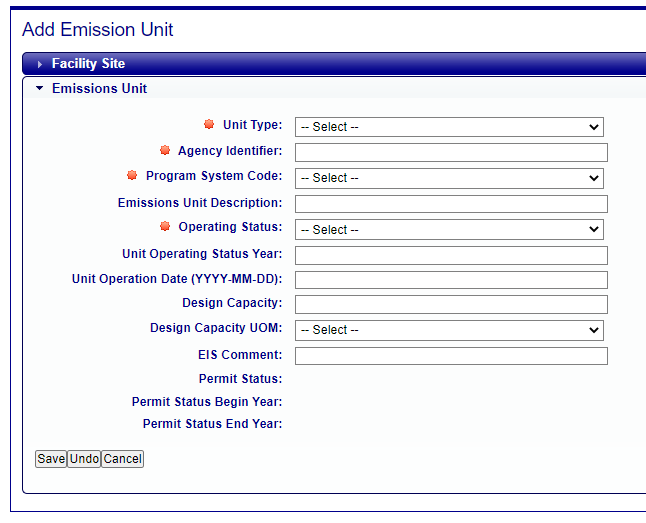Click the Save button

click(x=51, y=459)
